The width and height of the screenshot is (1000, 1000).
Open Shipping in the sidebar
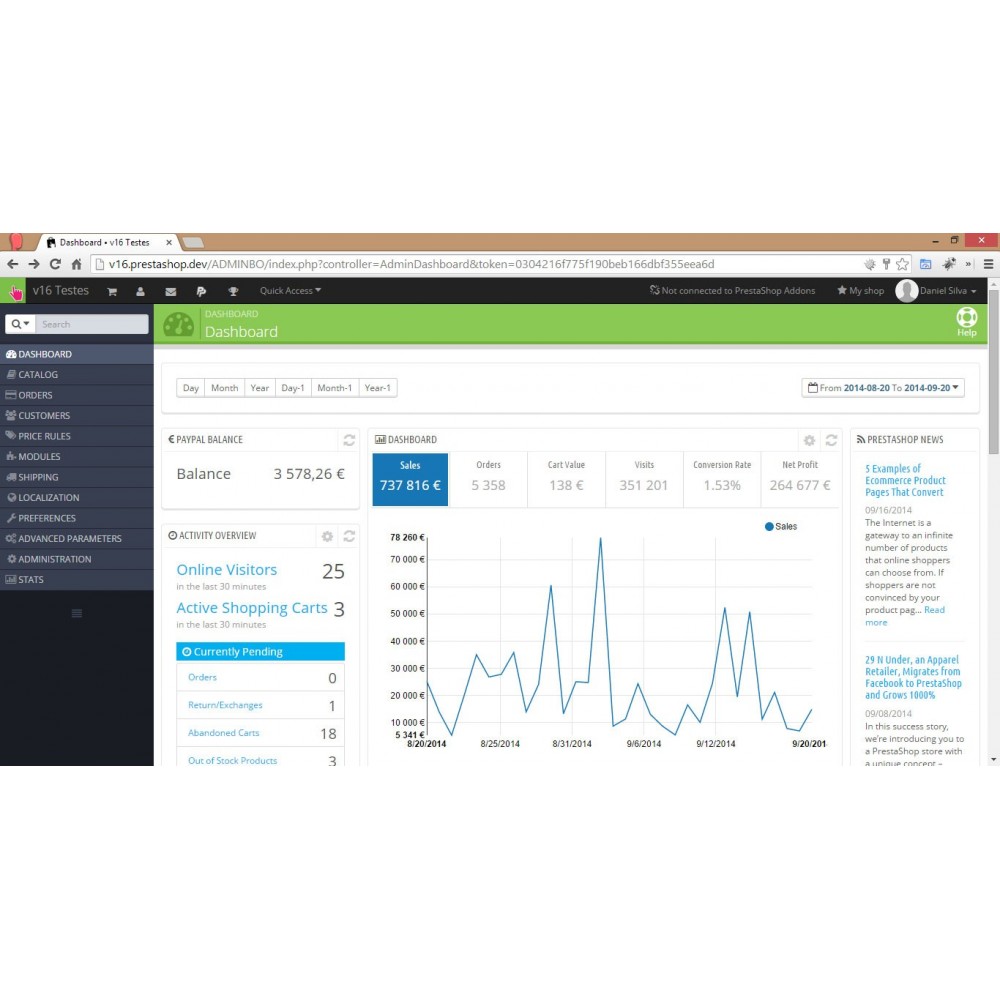click(77, 477)
